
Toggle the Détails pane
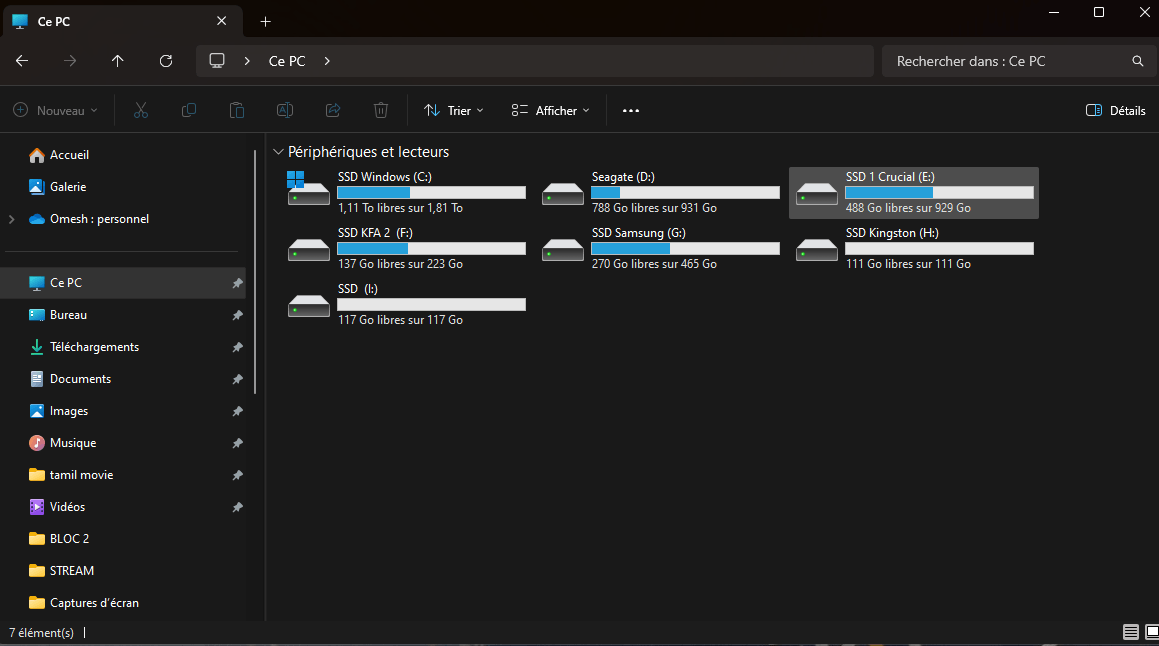[1115, 110]
